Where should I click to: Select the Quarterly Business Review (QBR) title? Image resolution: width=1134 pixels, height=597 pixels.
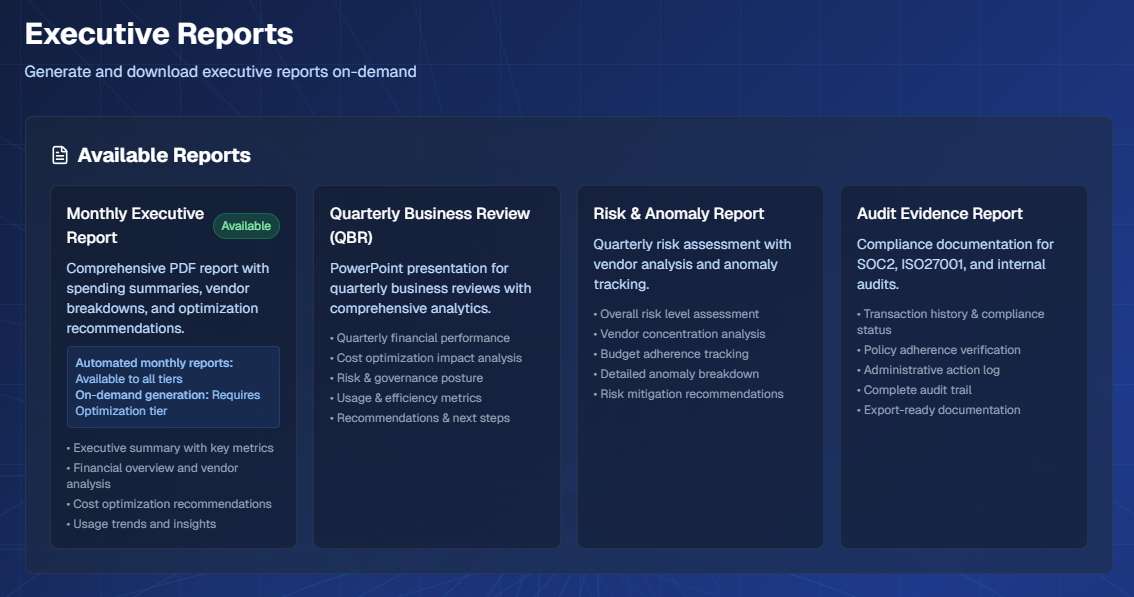430,225
